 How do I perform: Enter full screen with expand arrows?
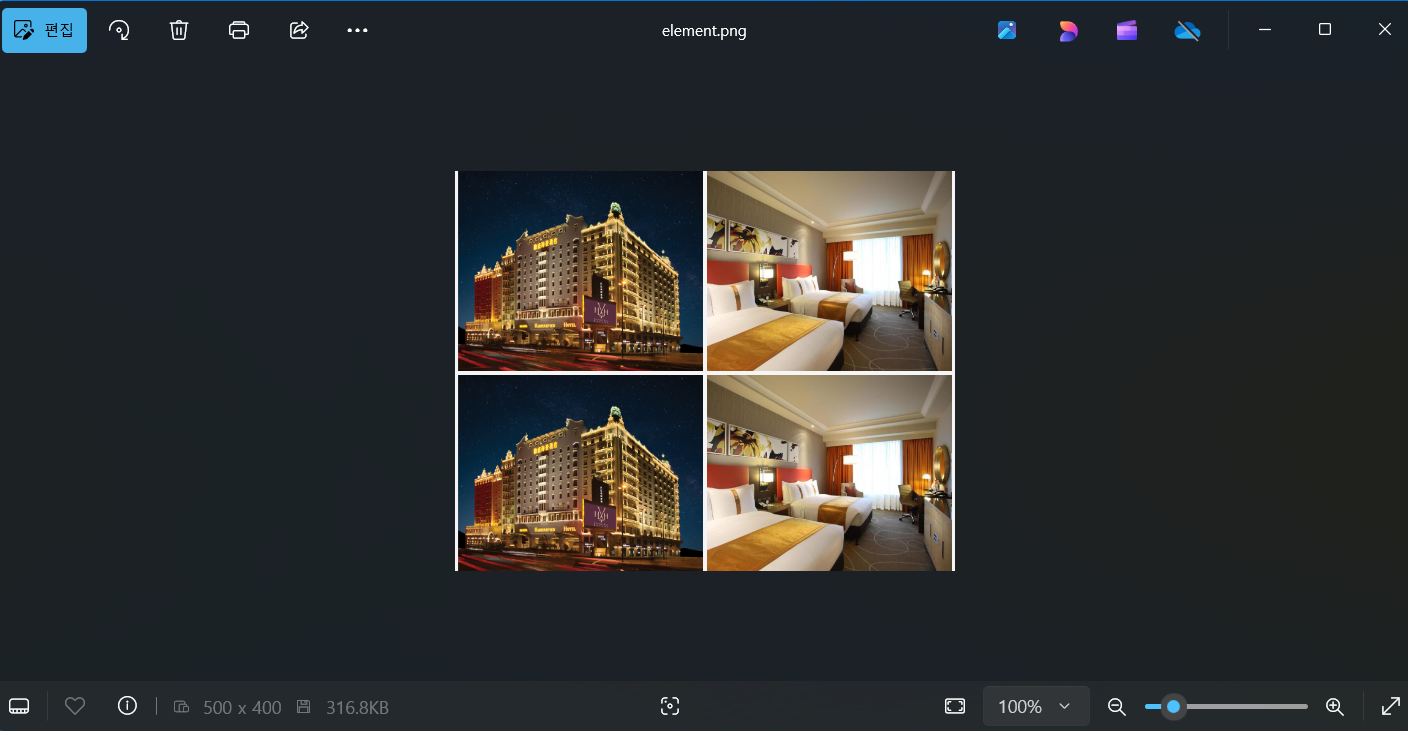click(1390, 707)
